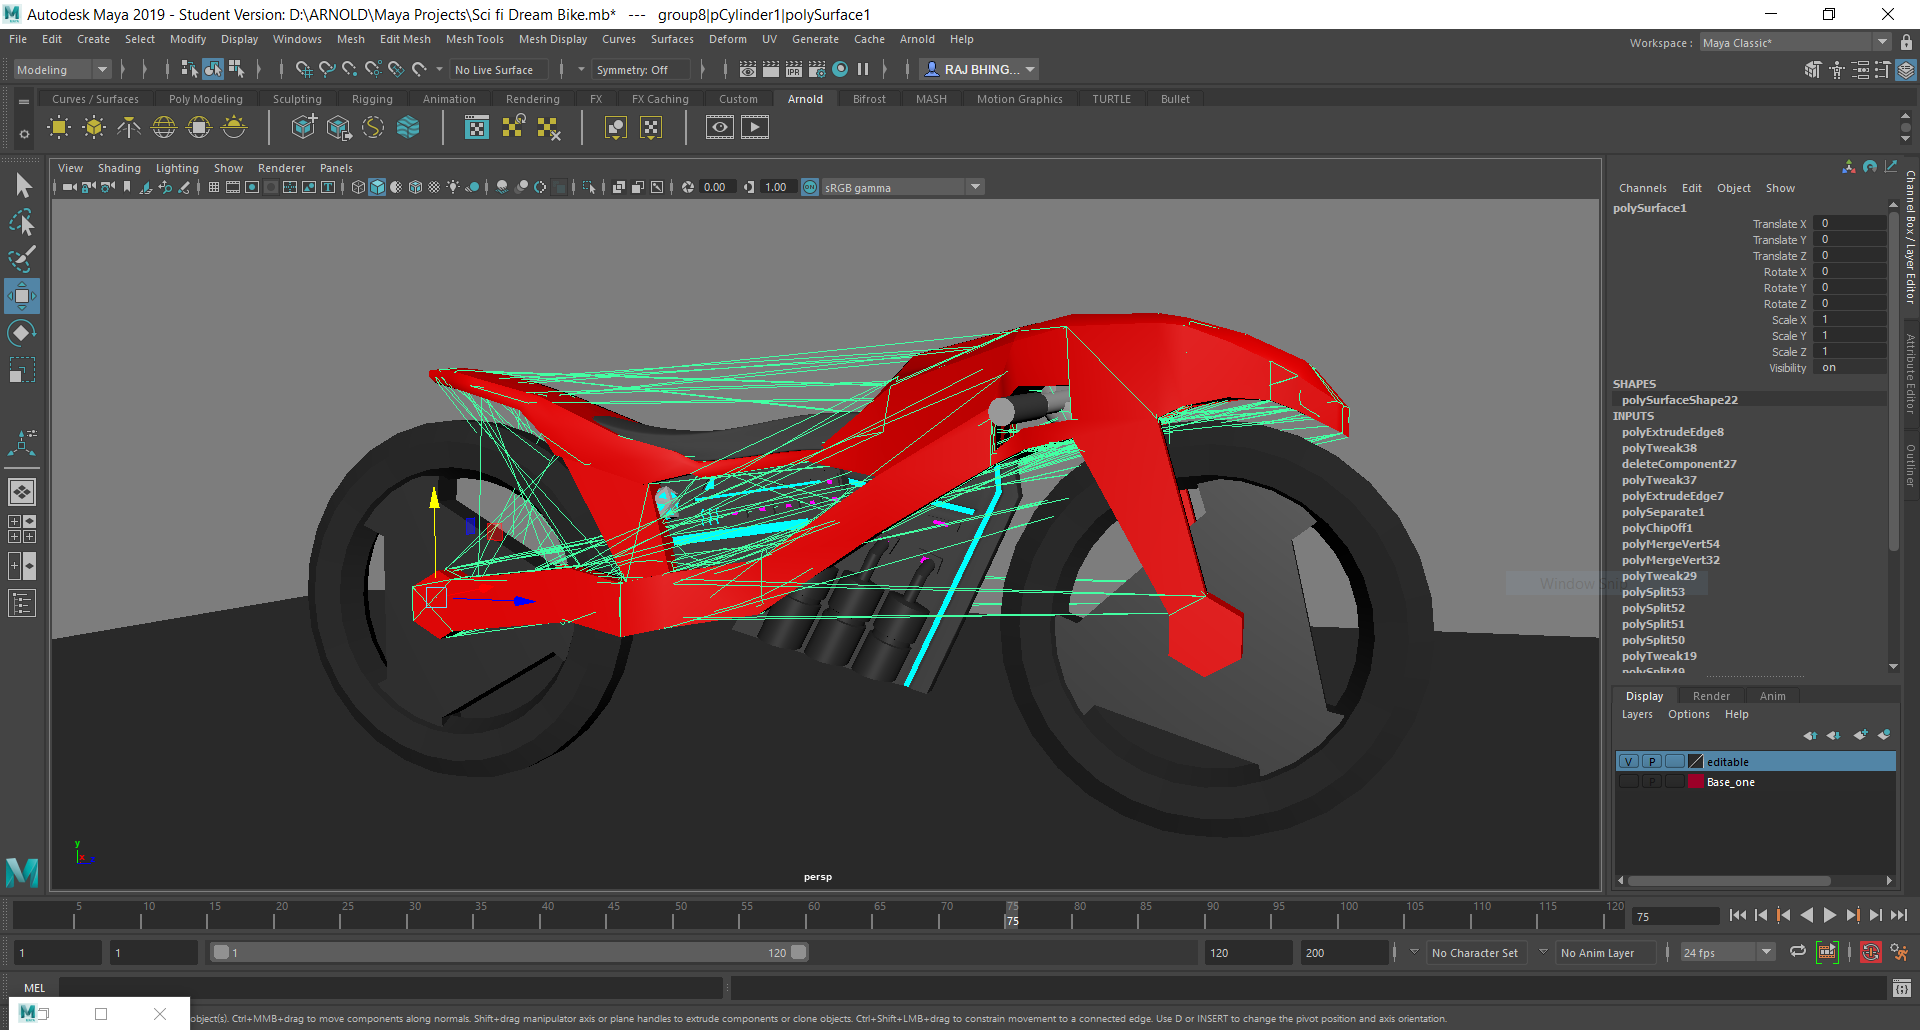Go to start of playback range
Viewport: 1920px width, 1030px height.
pos(1738,915)
